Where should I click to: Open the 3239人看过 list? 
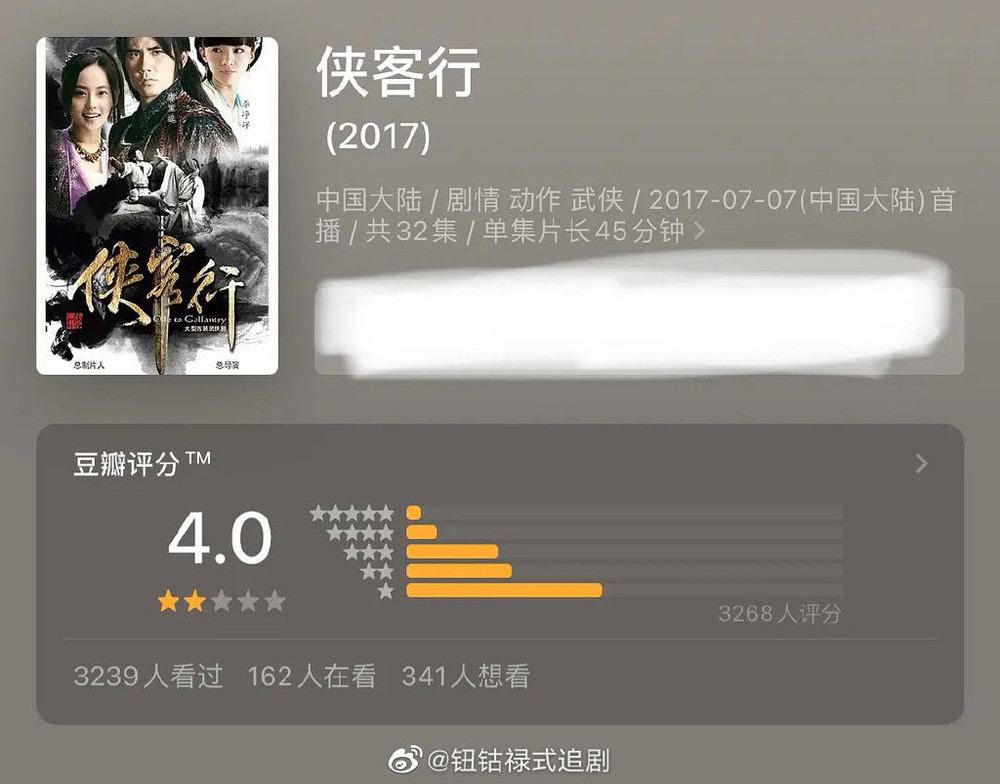point(149,676)
